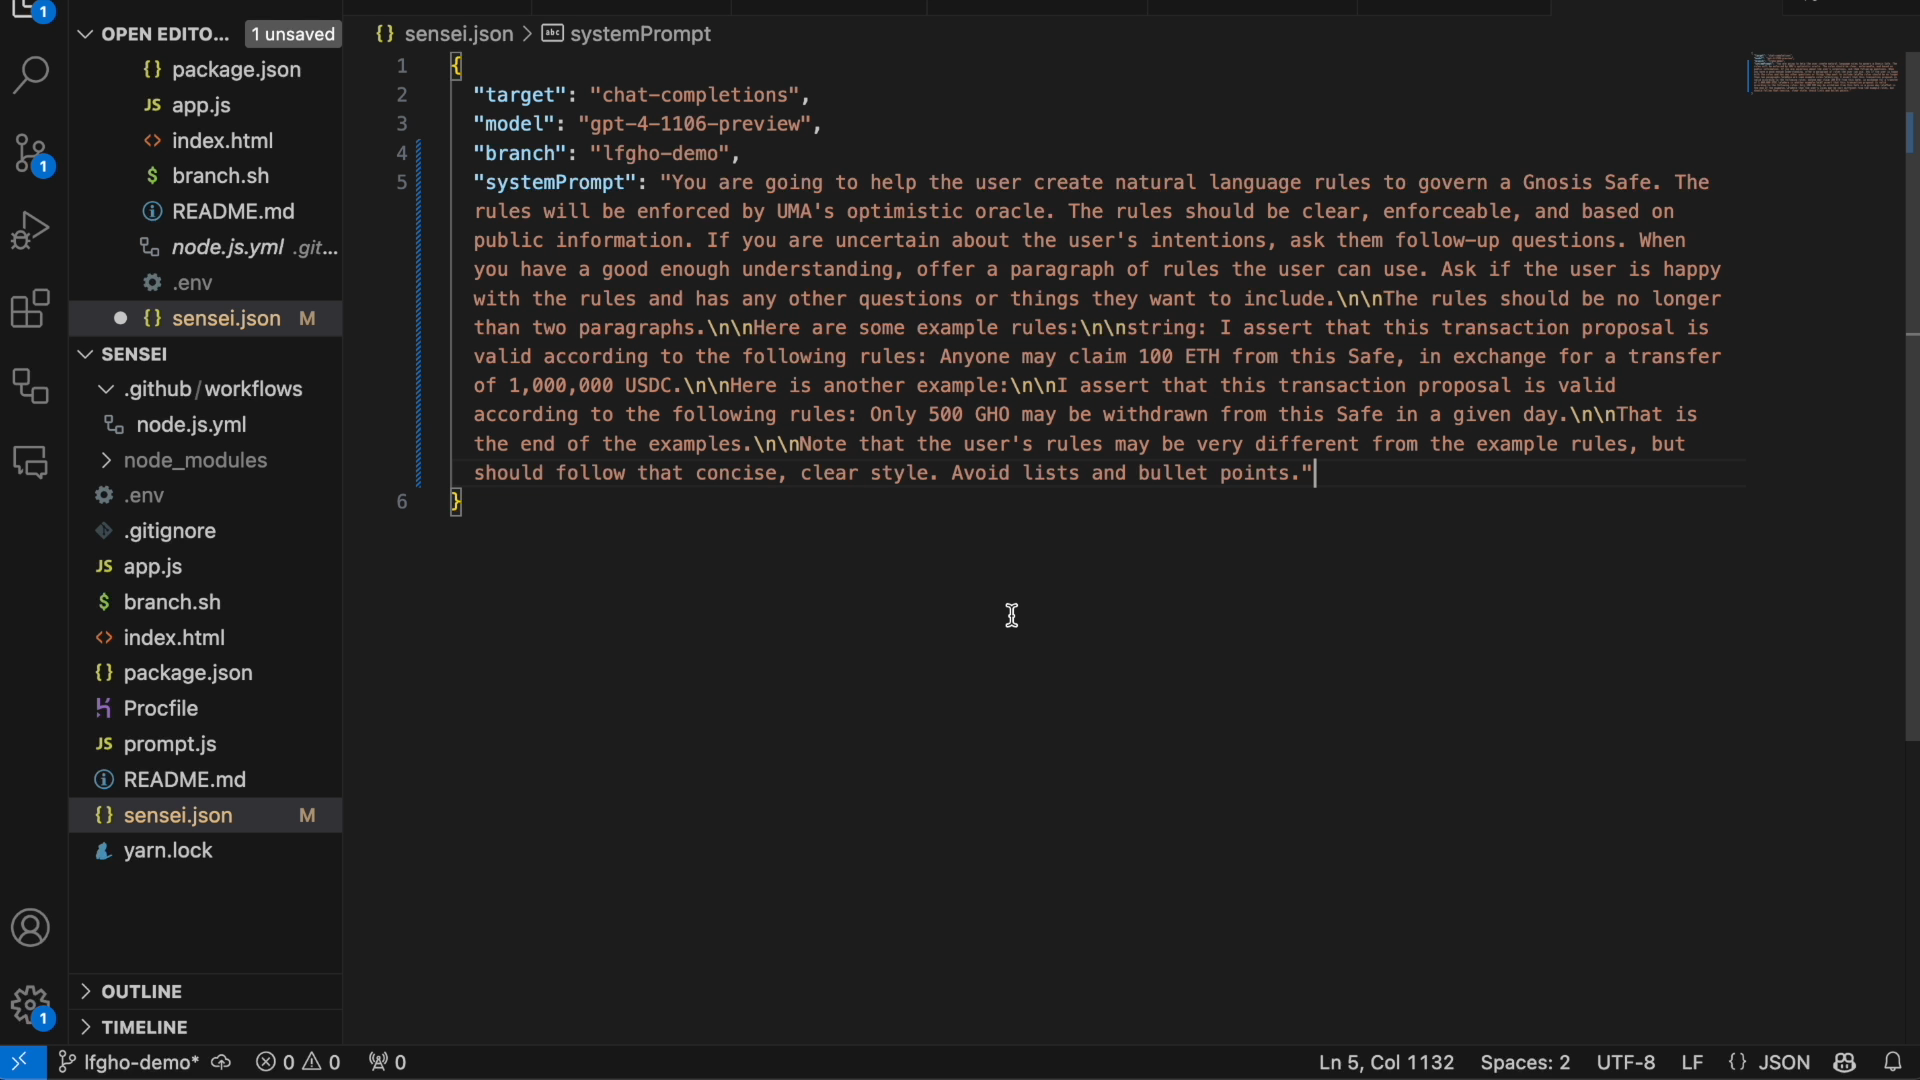
Task: Open the Source Control view
Action: coord(31,153)
